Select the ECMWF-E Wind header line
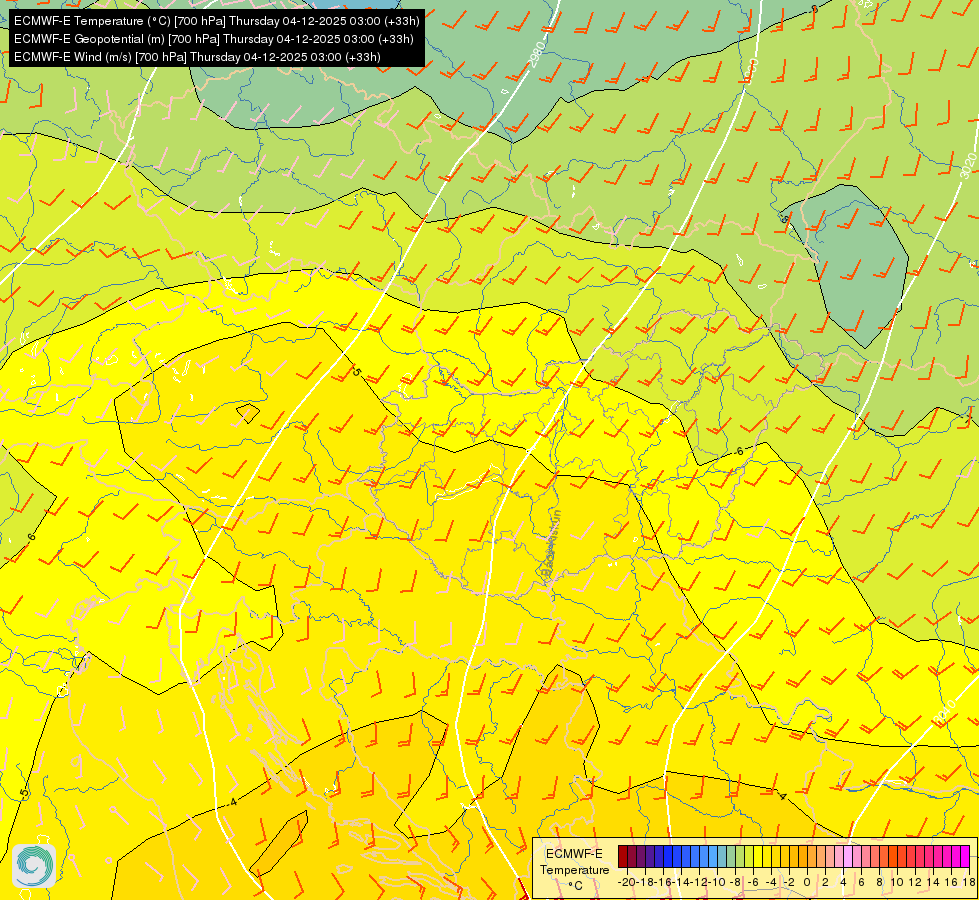The height and width of the screenshot is (900, 979). pyautogui.click(x=197, y=57)
